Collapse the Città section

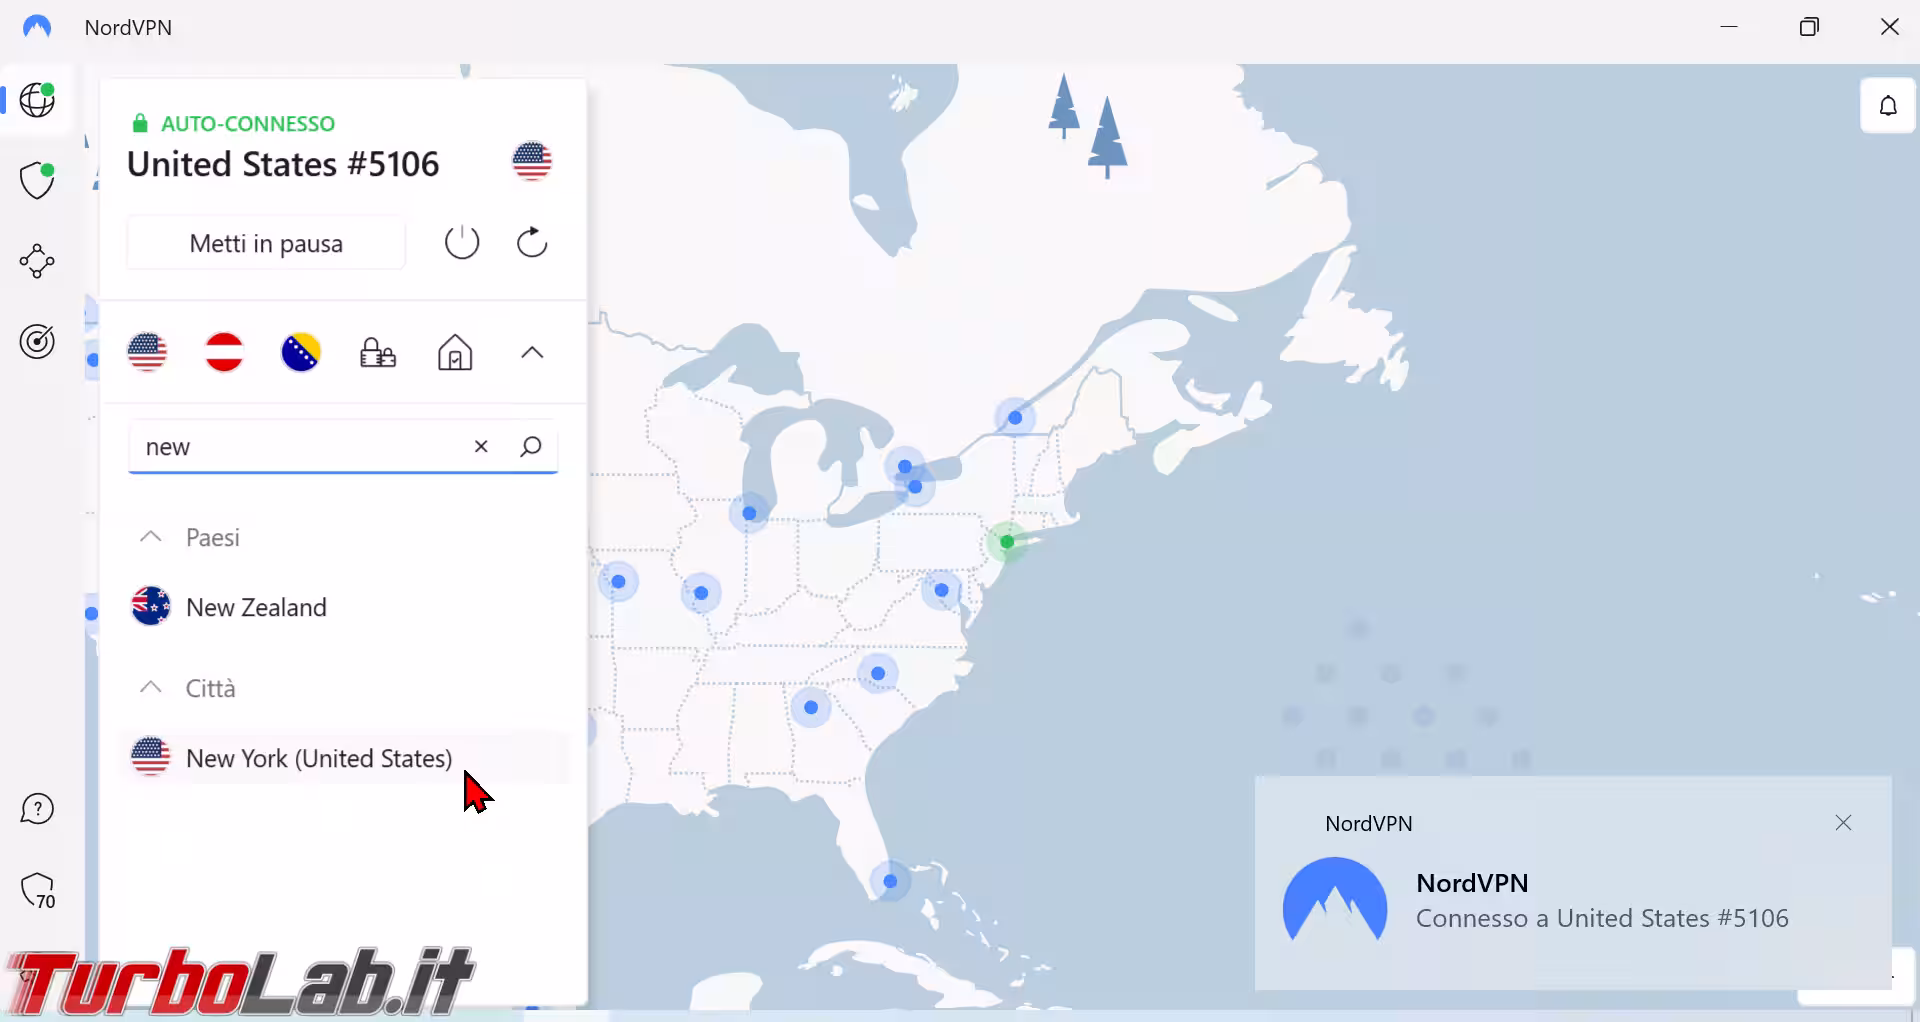coord(151,688)
